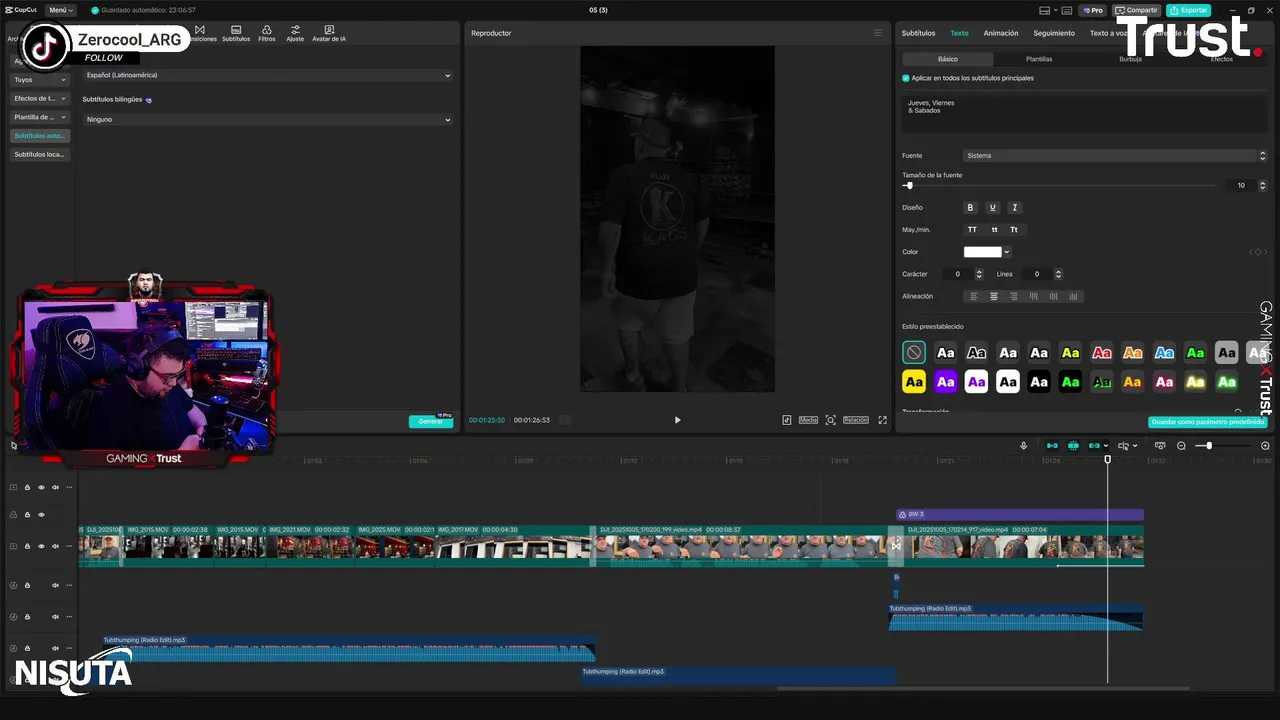Click the white text color swatch

pos(982,252)
